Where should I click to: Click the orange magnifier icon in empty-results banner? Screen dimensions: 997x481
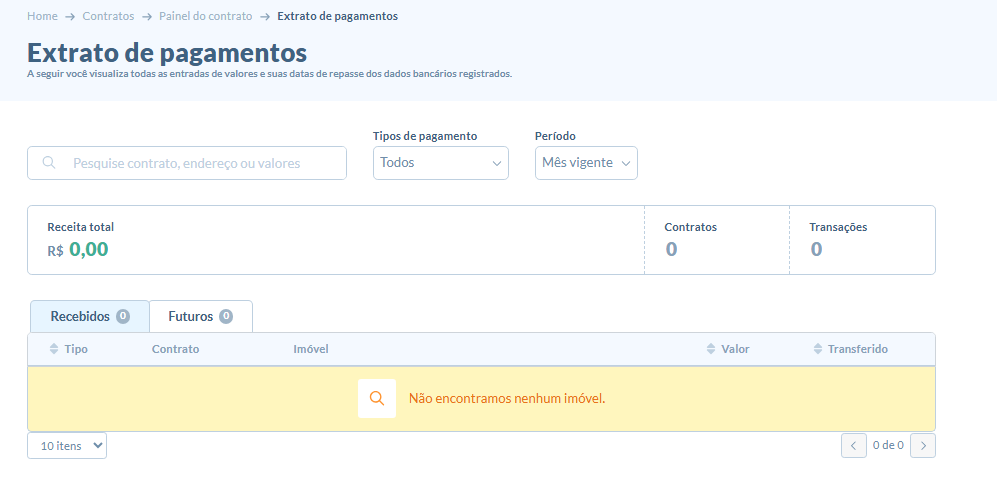coord(377,399)
